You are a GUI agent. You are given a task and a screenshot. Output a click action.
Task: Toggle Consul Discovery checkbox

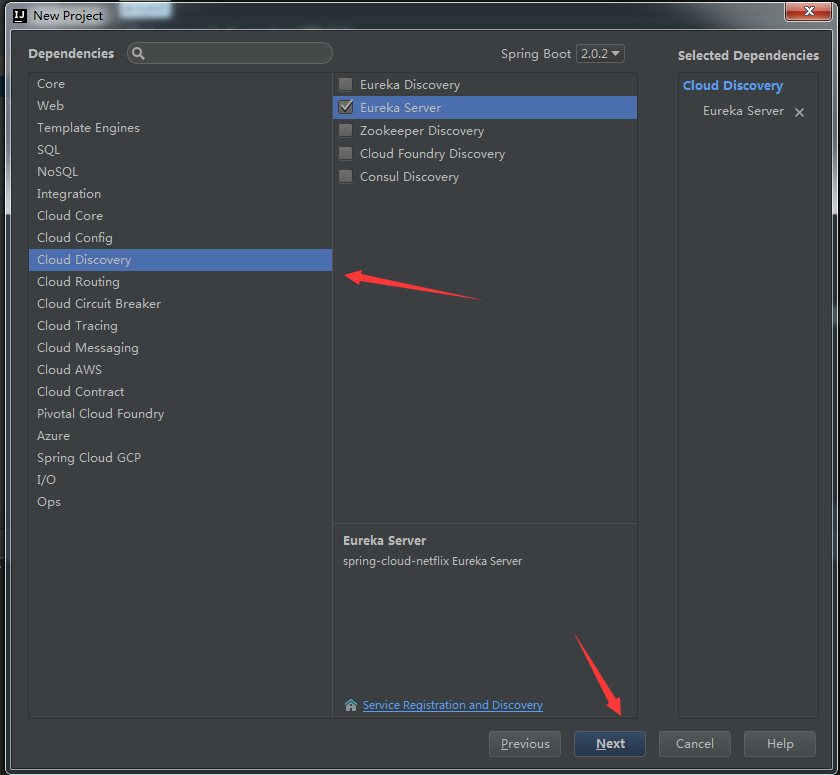(346, 176)
